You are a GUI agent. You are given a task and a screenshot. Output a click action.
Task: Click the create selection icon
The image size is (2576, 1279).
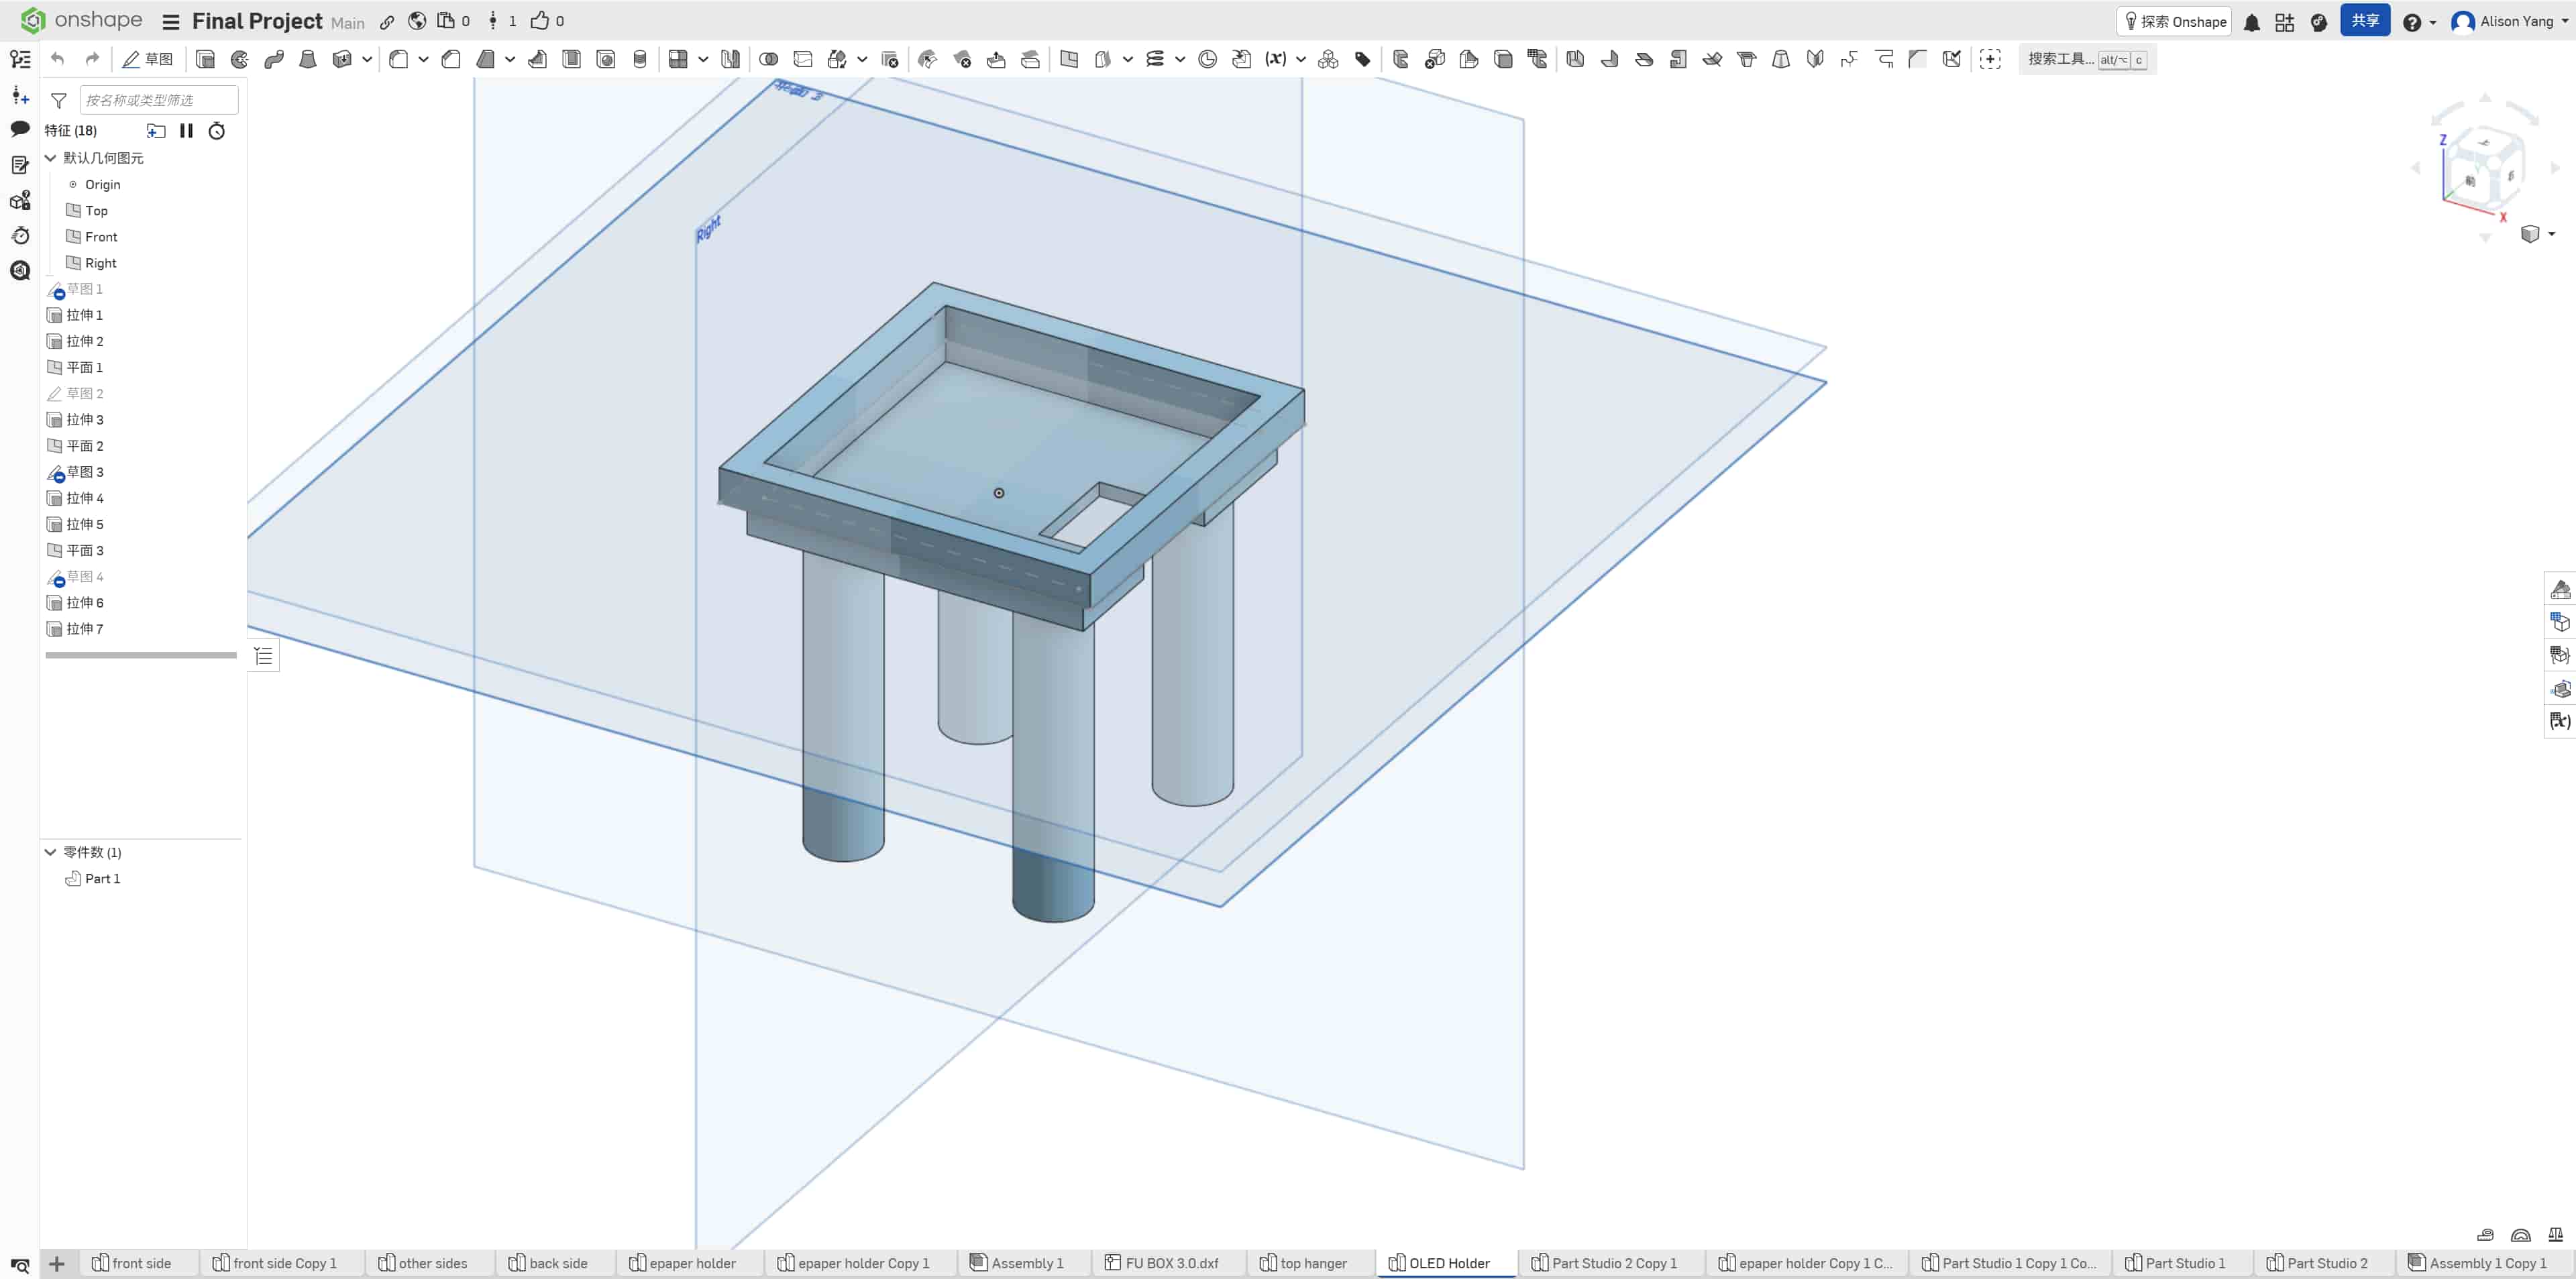[1990, 59]
